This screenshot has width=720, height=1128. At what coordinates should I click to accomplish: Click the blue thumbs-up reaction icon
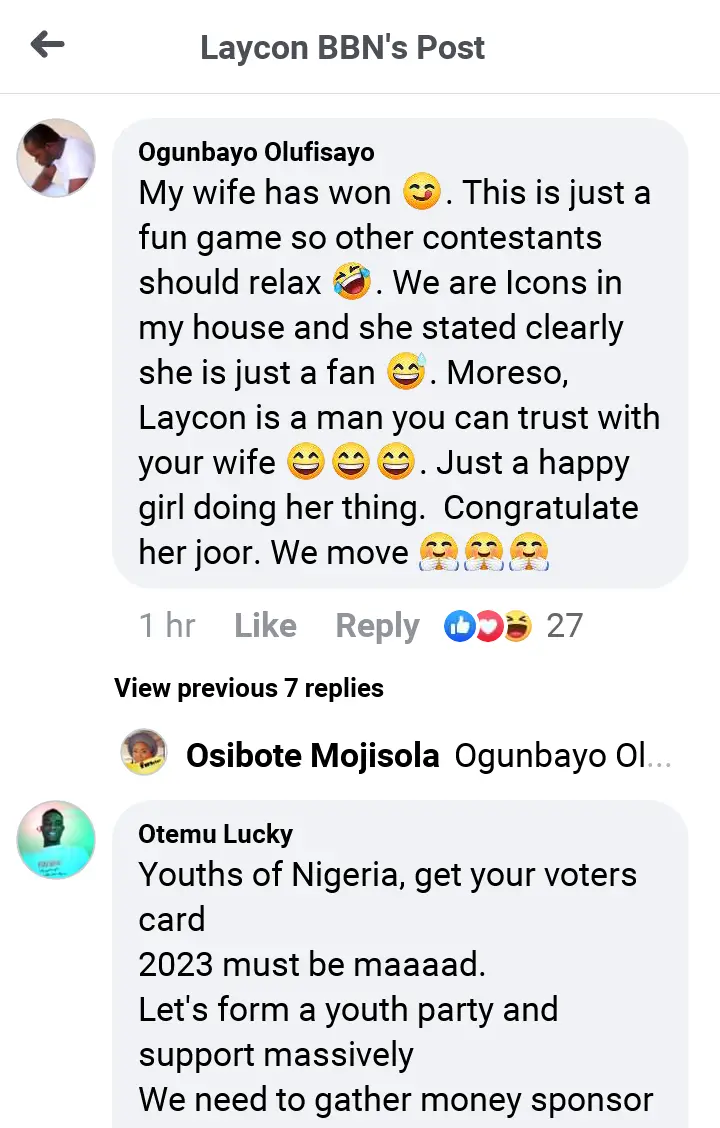tap(460, 627)
